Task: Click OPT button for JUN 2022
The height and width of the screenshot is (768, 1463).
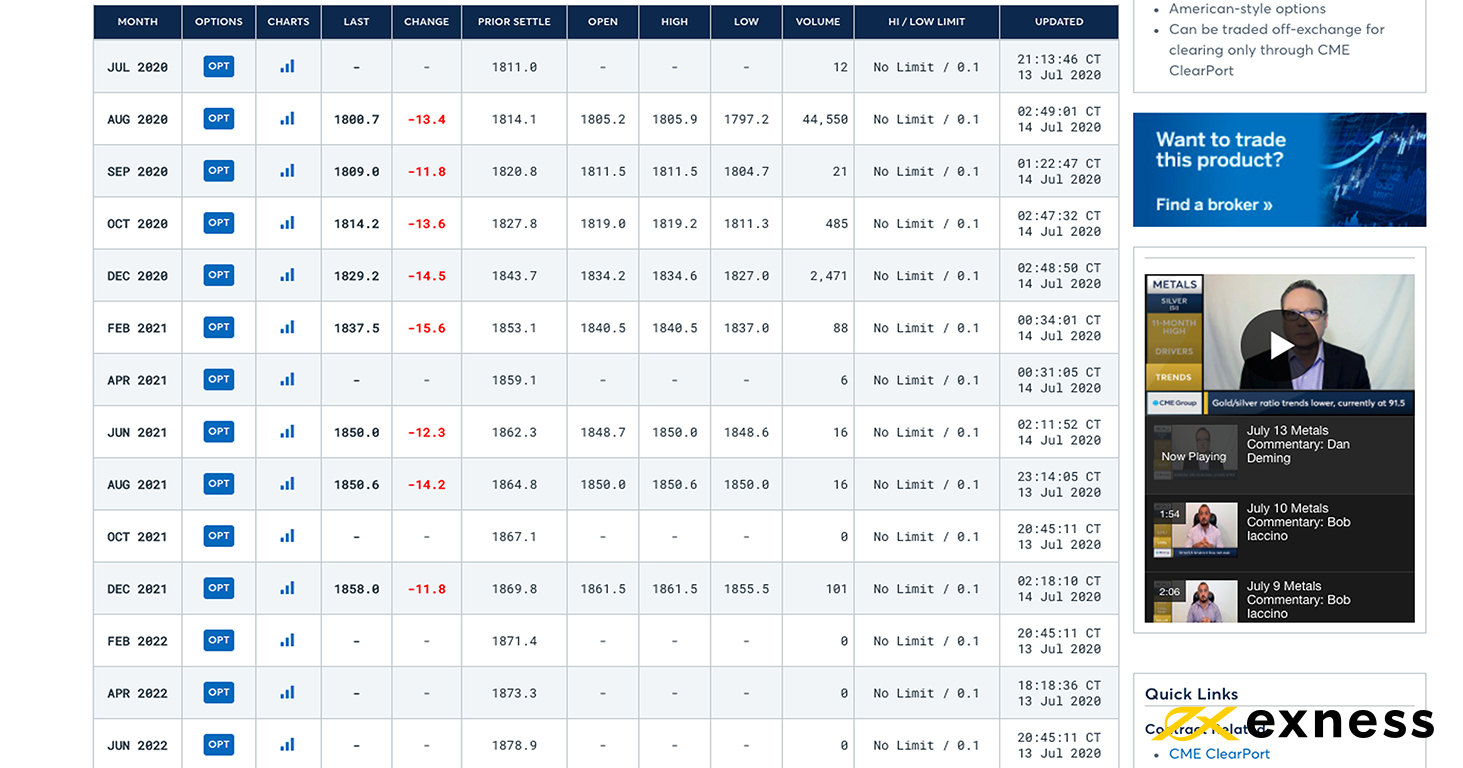Action: [219, 744]
